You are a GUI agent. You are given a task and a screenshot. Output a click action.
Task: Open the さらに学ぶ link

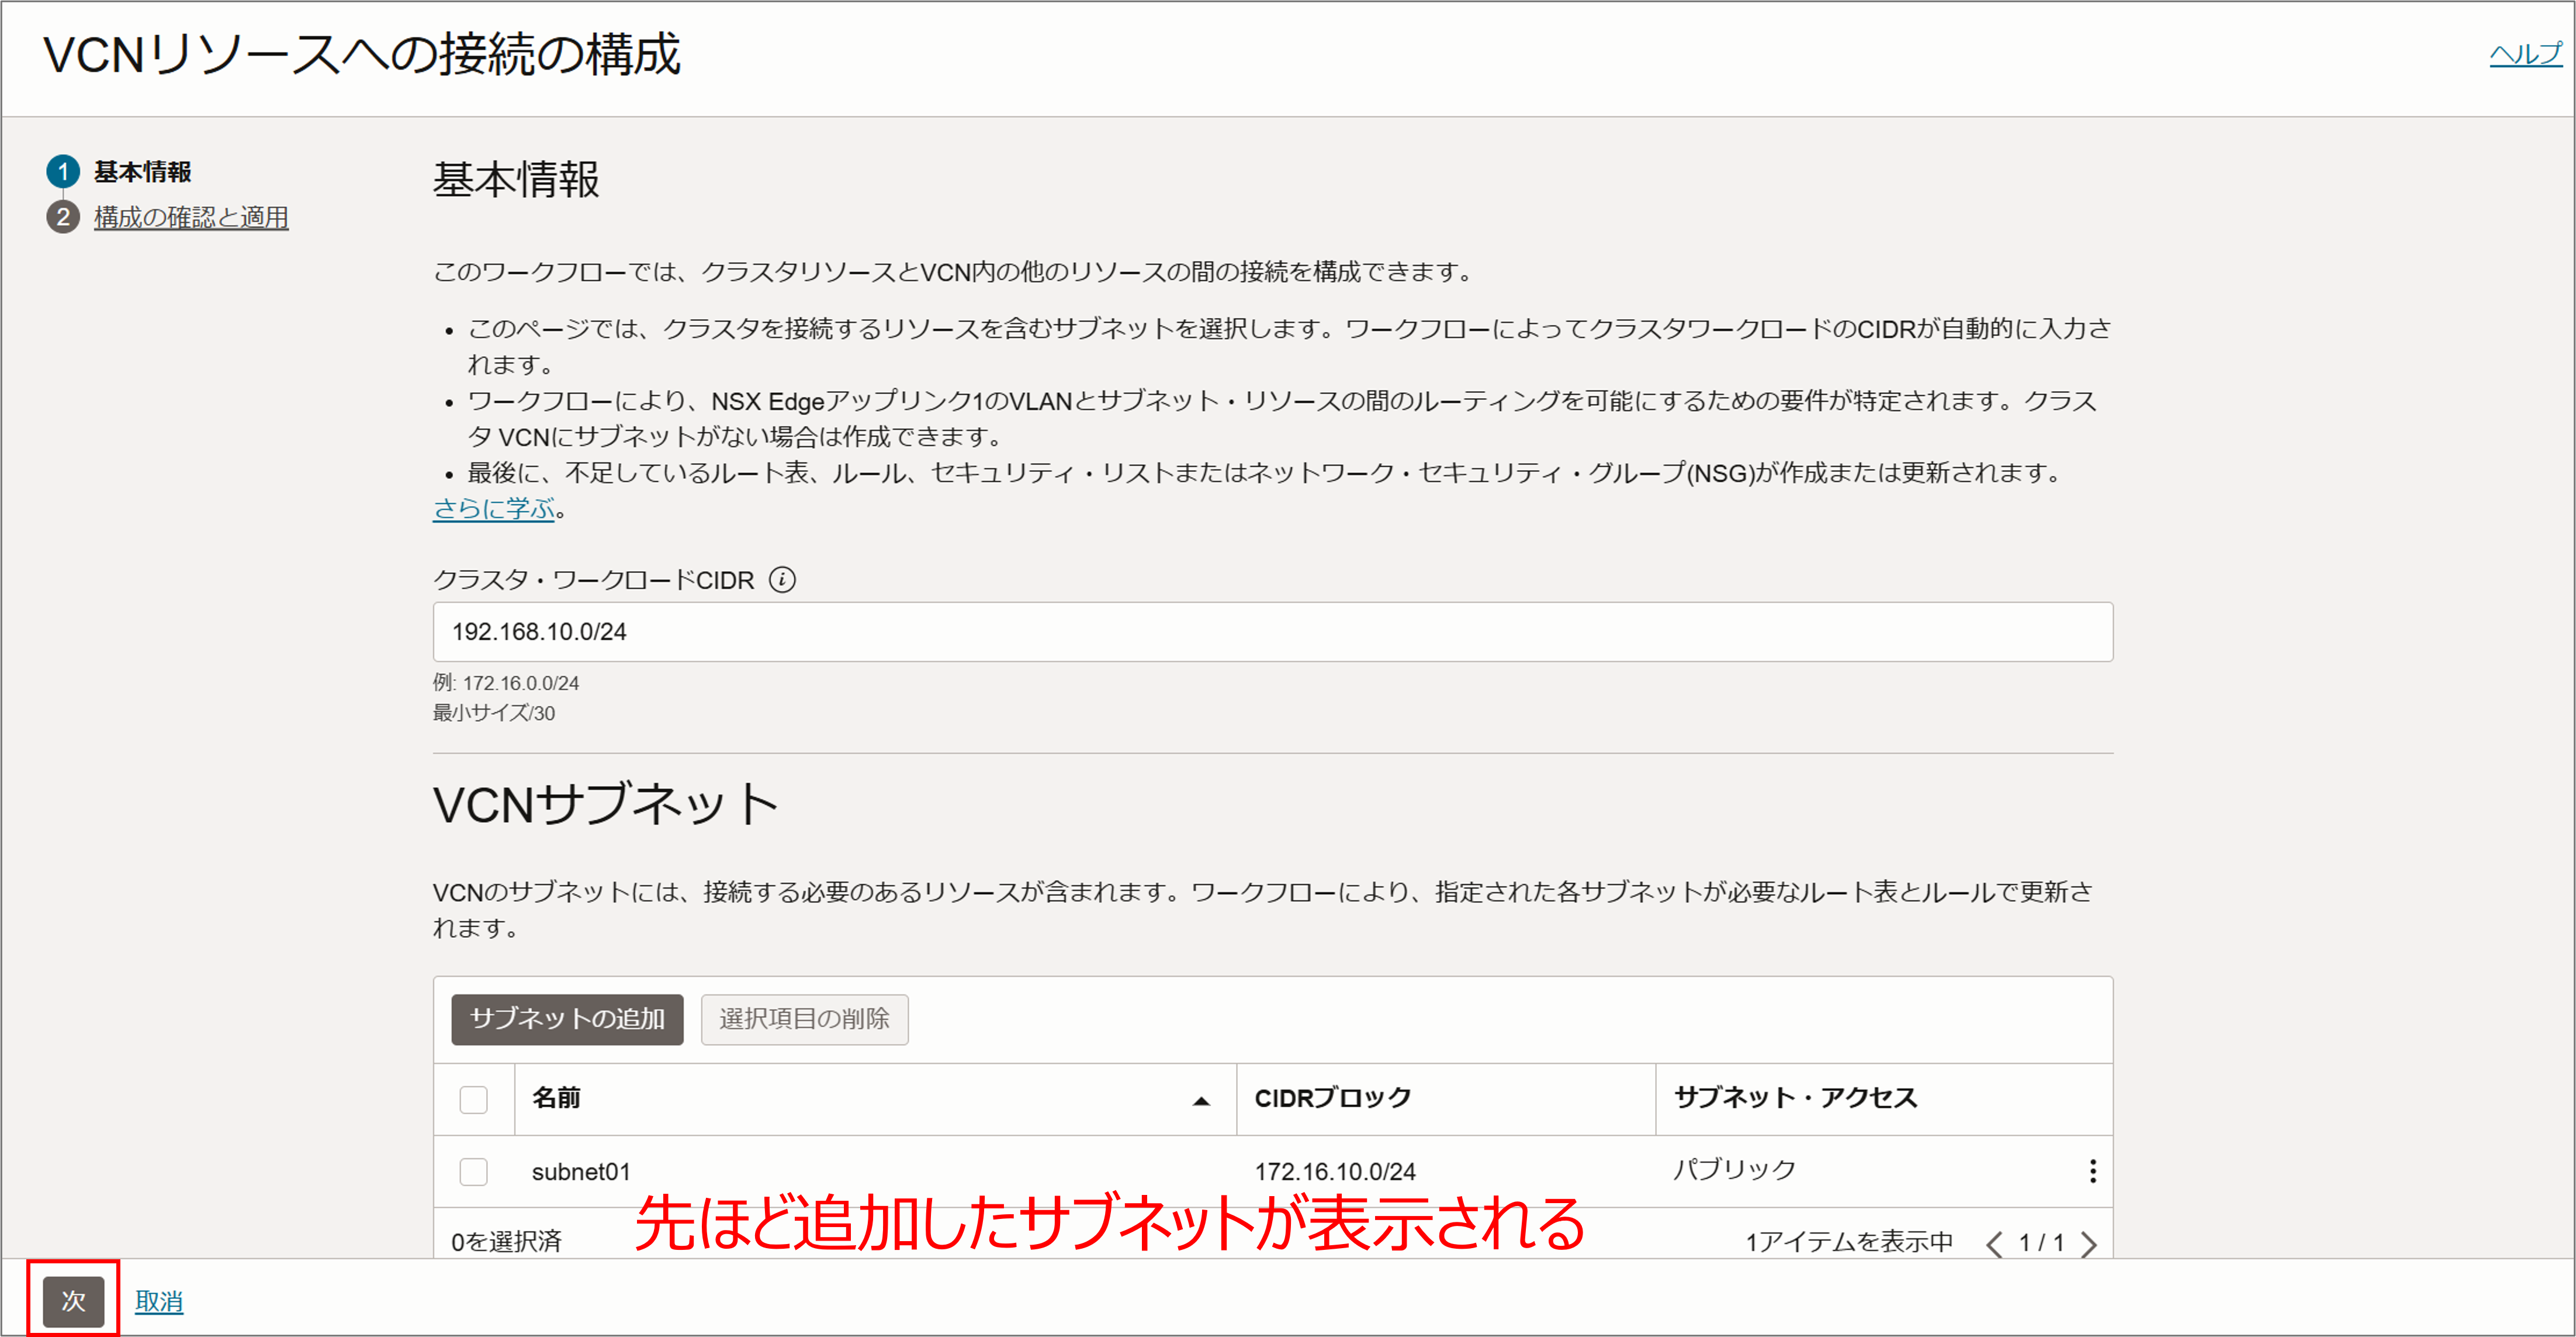coord(493,508)
